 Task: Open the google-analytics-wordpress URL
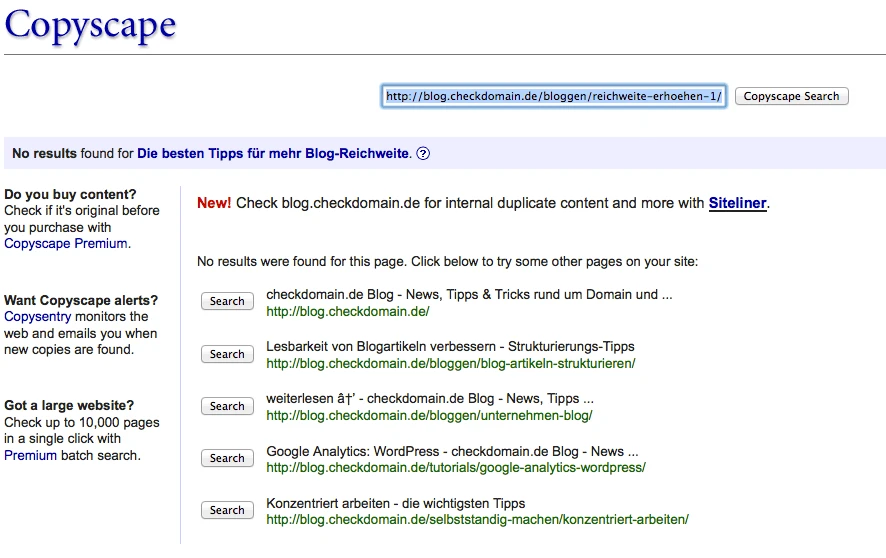point(456,468)
